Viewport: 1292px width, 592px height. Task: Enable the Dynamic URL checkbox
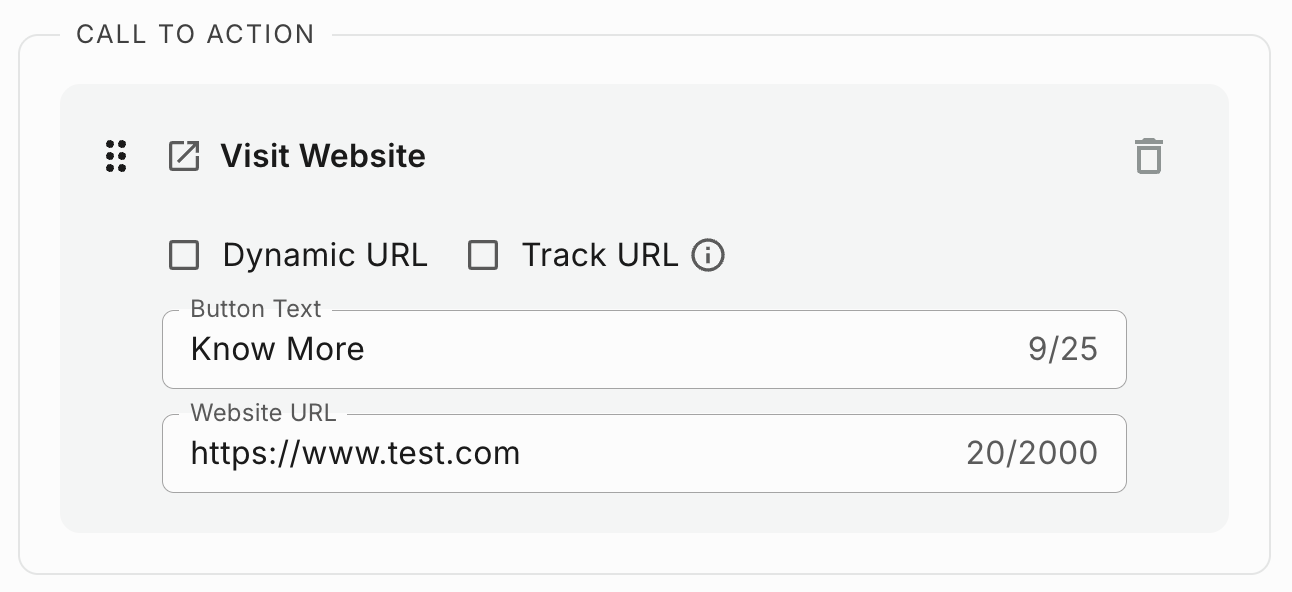click(x=184, y=256)
